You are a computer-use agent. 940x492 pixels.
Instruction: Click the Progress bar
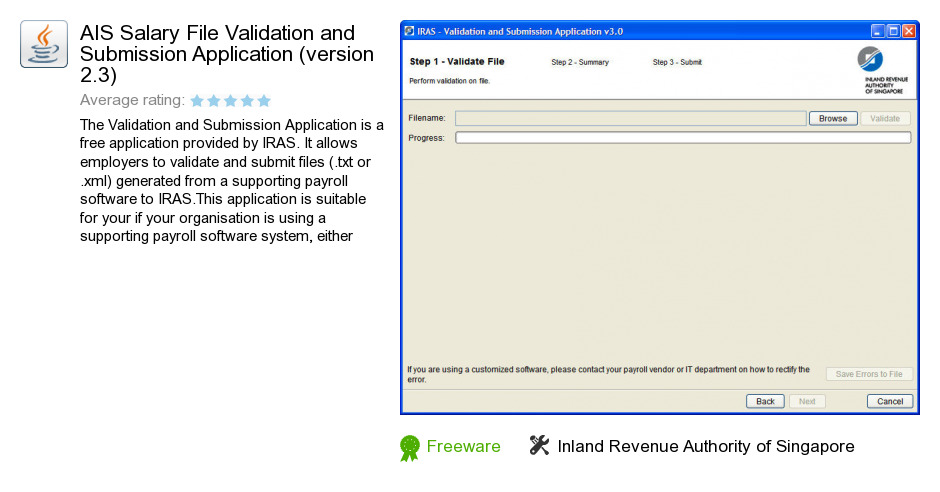(x=683, y=138)
